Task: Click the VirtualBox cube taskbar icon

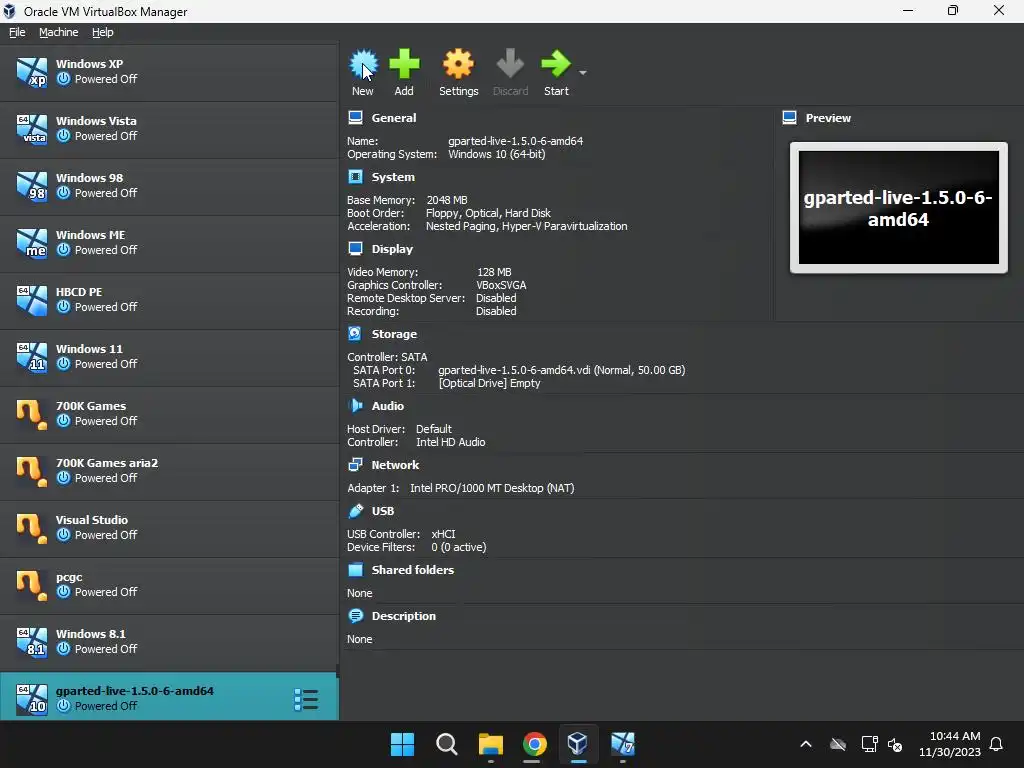Action: [x=578, y=743]
